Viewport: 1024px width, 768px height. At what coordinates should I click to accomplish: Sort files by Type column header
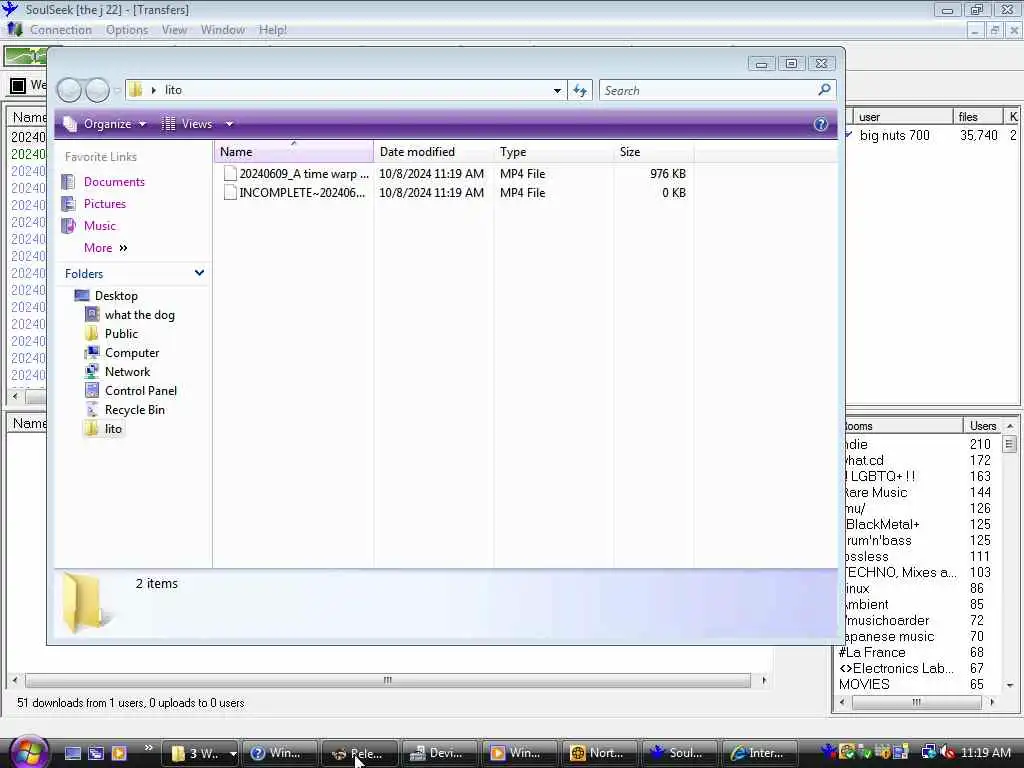pyautogui.click(x=554, y=152)
